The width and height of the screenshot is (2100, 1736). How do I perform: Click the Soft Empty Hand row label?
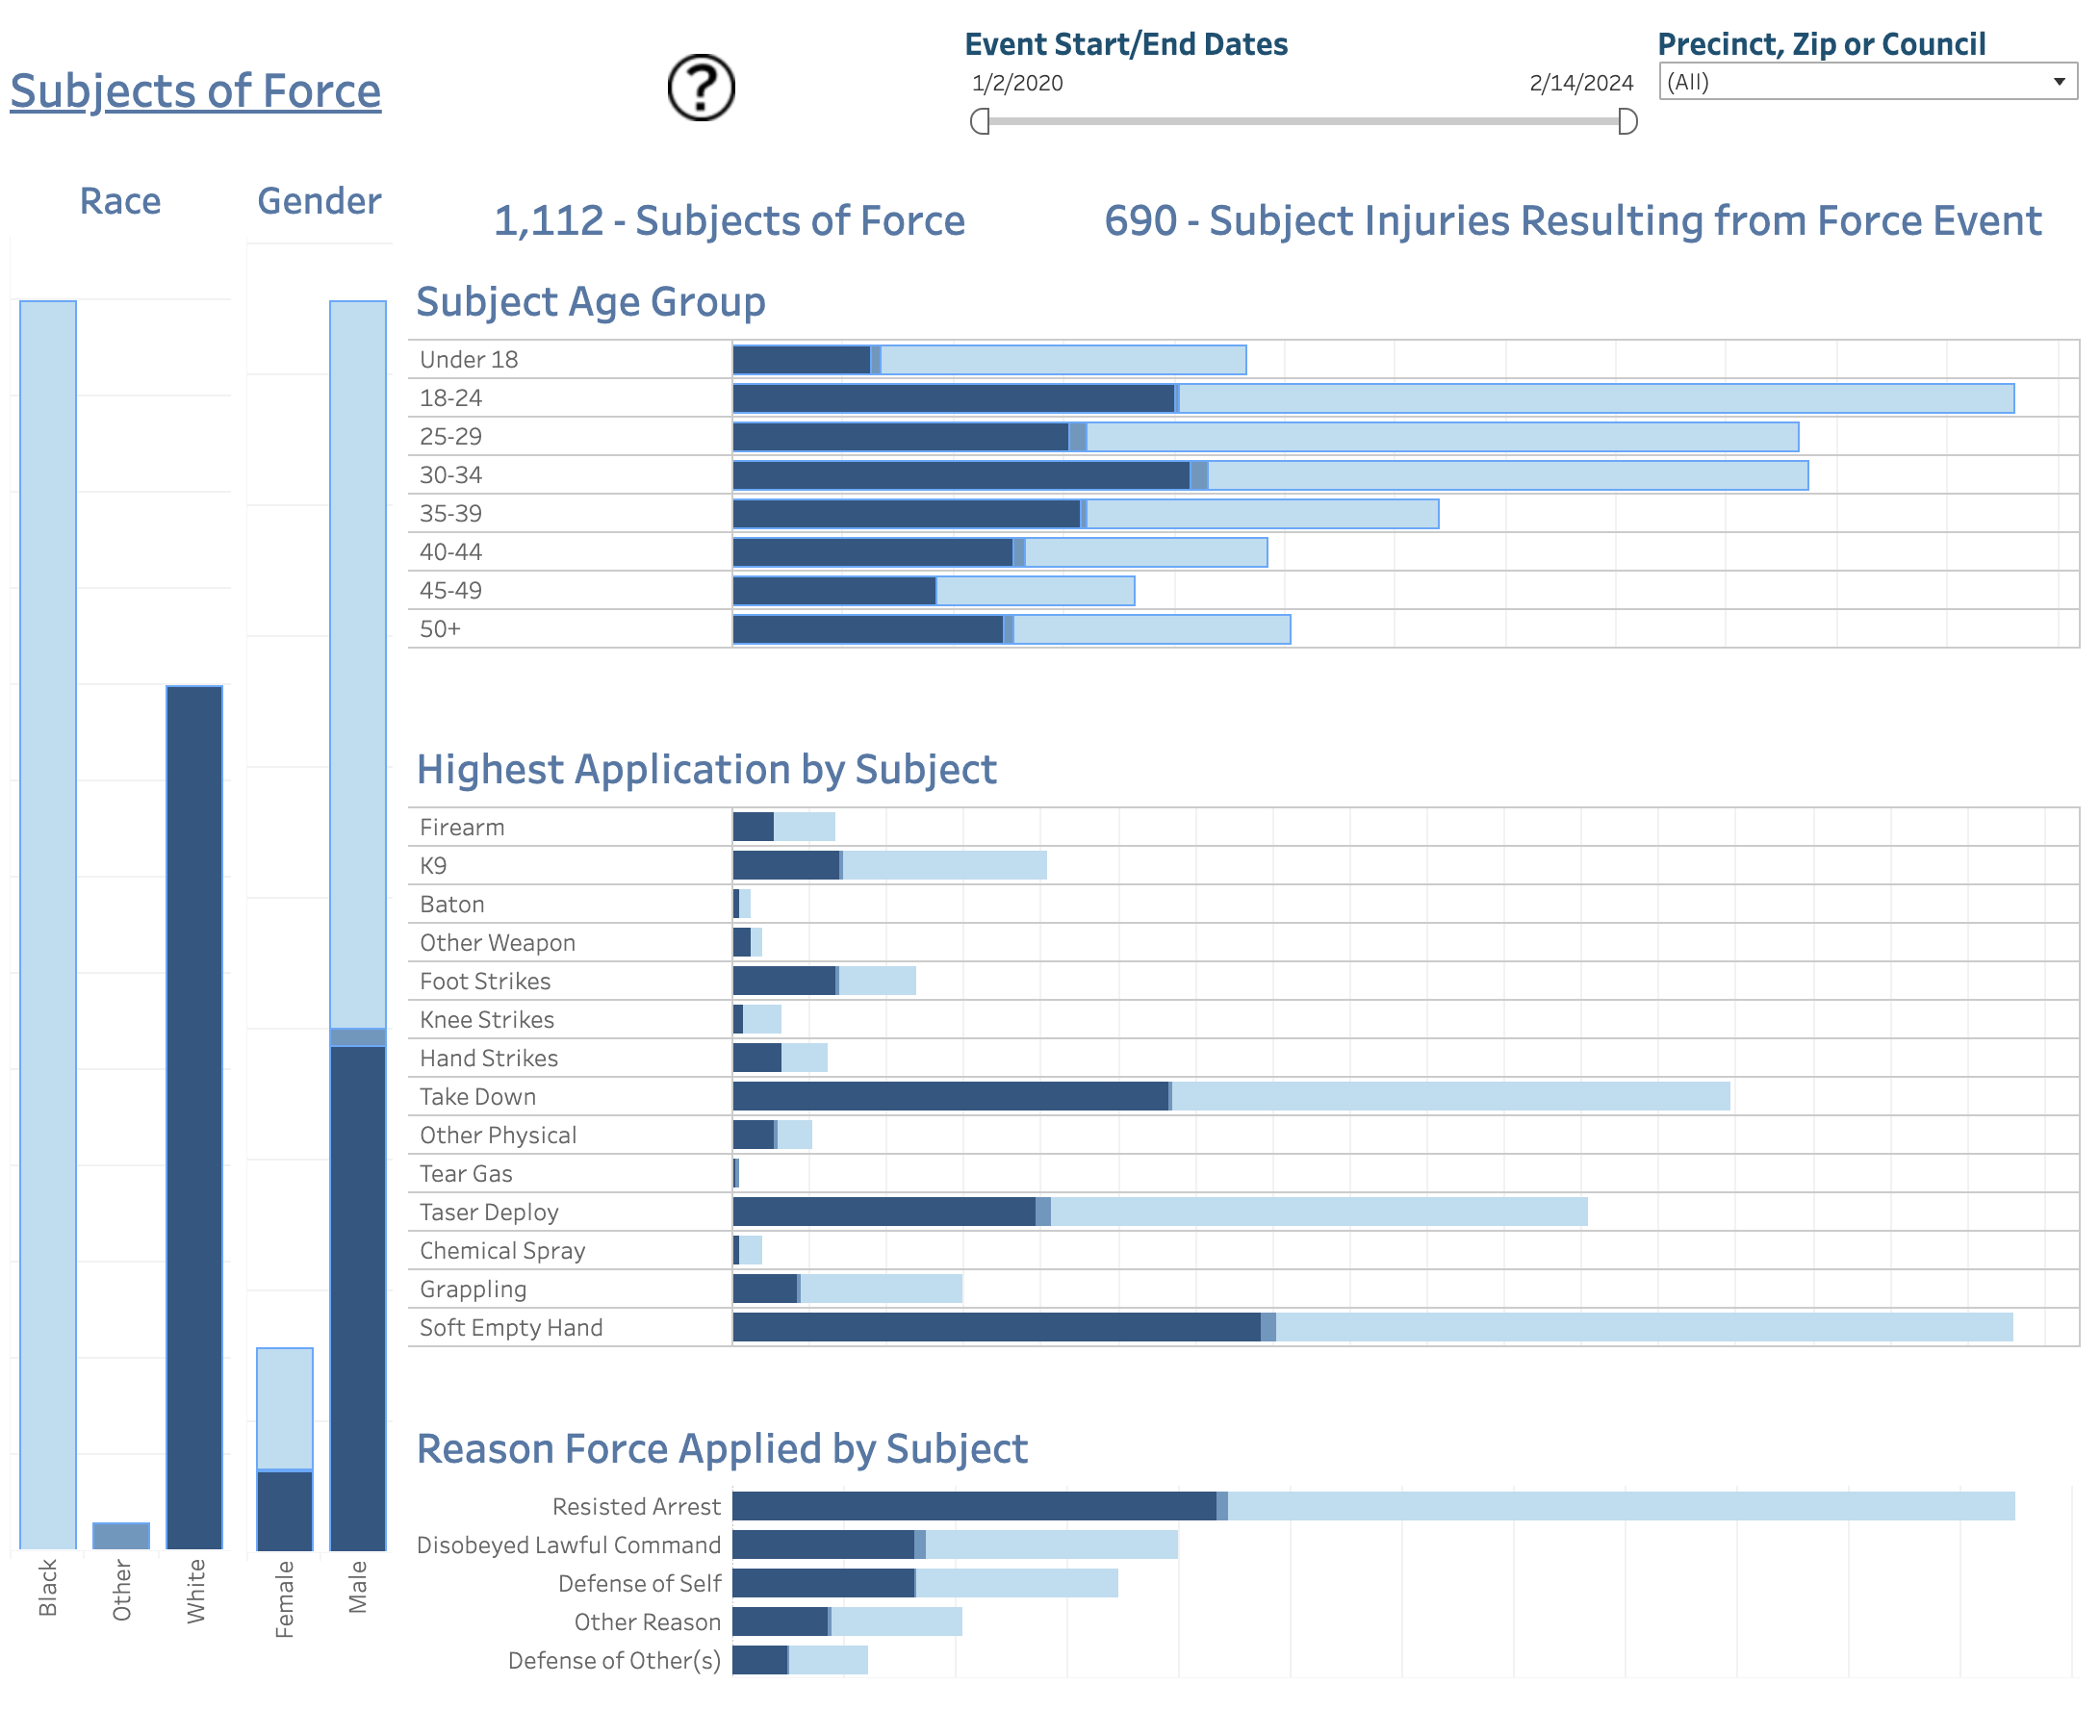pos(511,1327)
